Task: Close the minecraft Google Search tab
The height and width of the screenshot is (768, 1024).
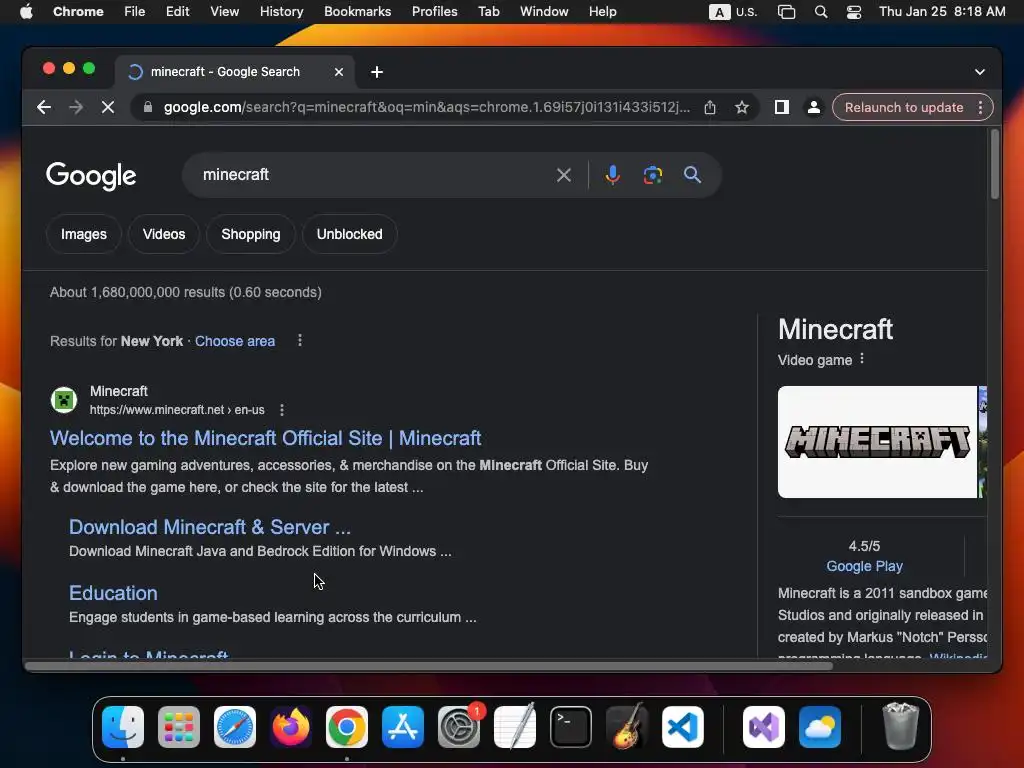Action: [339, 72]
